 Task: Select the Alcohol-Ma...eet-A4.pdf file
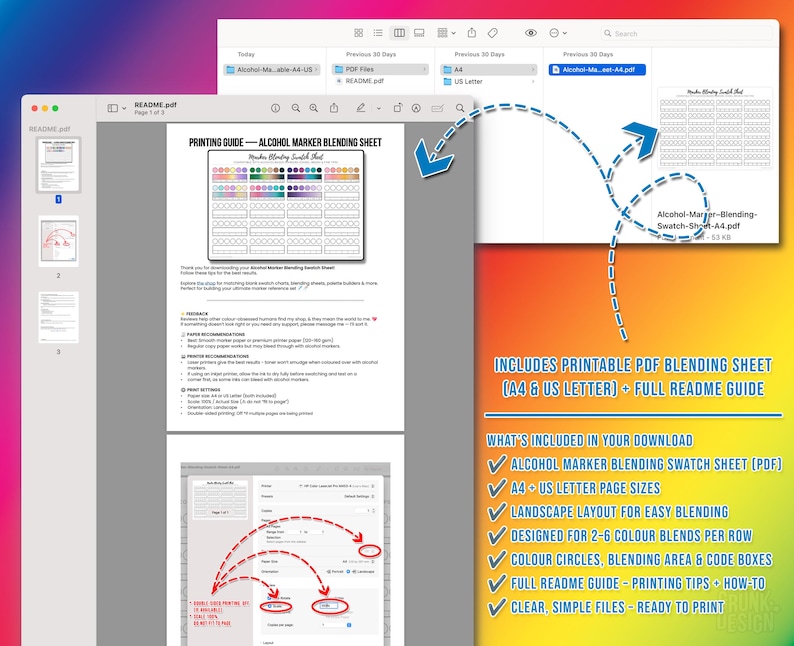tap(597, 69)
